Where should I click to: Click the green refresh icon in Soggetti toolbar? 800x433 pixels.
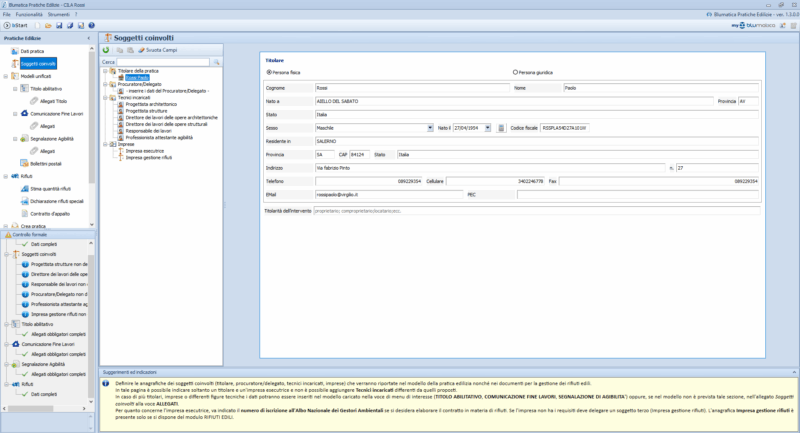tap(106, 49)
